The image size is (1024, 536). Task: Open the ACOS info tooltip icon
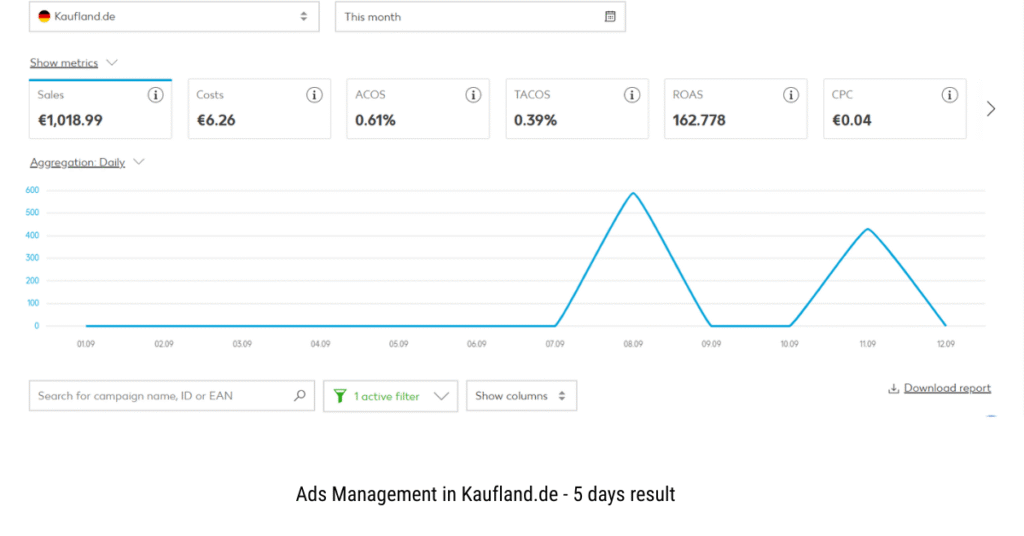click(x=473, y=95)
